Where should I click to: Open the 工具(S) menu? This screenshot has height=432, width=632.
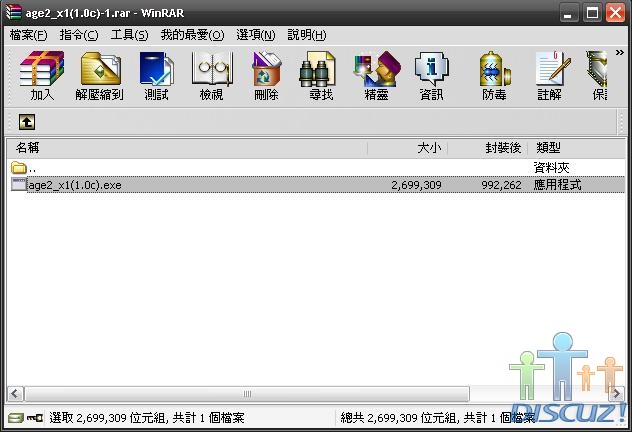click(x=129, y=35)
